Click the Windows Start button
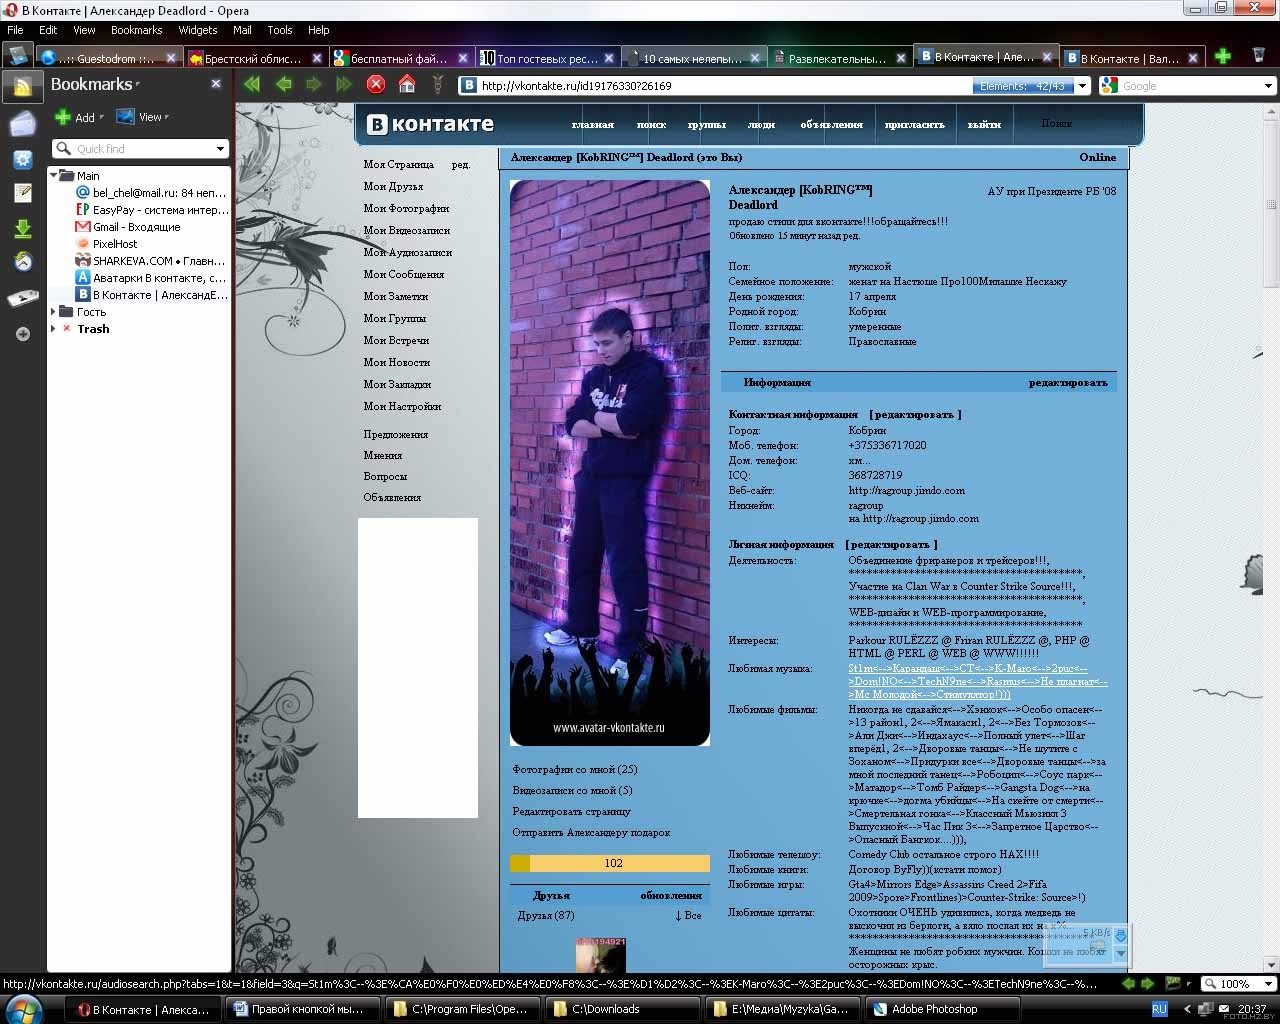1280x1024 pixels. tap(25, 1009)
